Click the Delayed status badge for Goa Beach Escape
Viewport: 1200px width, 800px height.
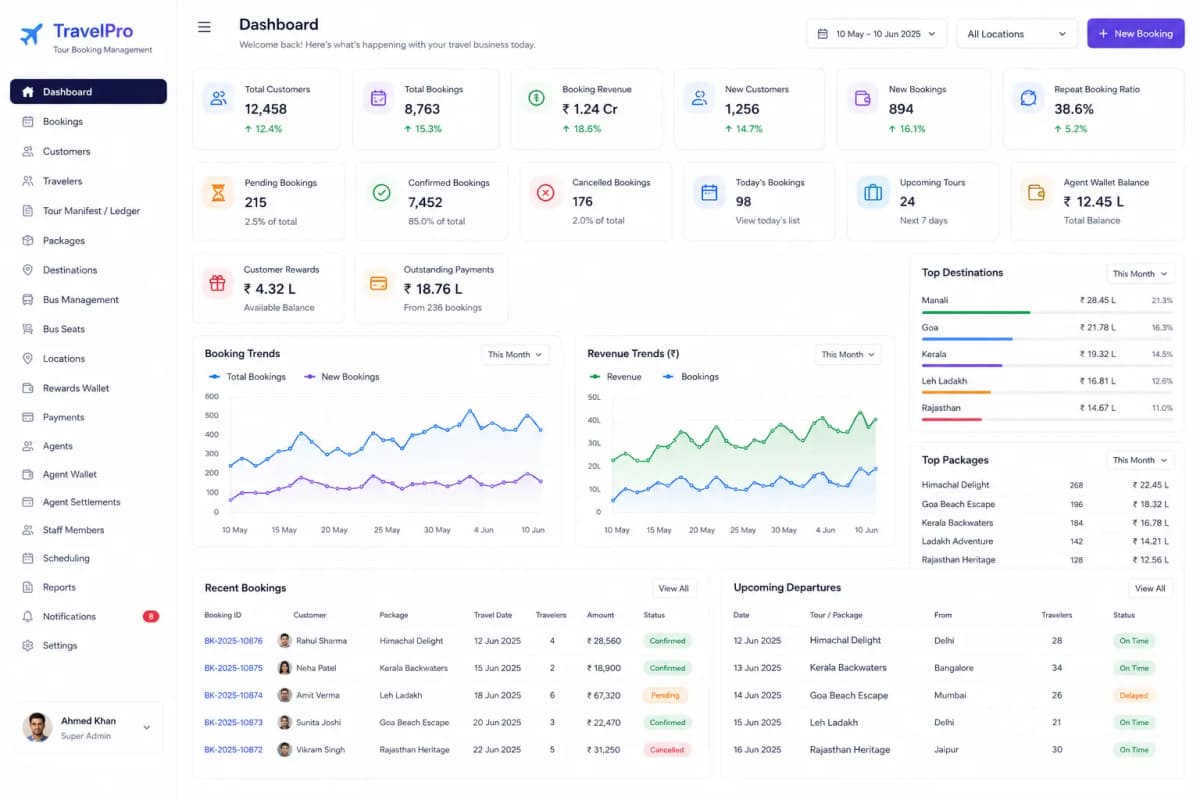tap(1134, 695)
